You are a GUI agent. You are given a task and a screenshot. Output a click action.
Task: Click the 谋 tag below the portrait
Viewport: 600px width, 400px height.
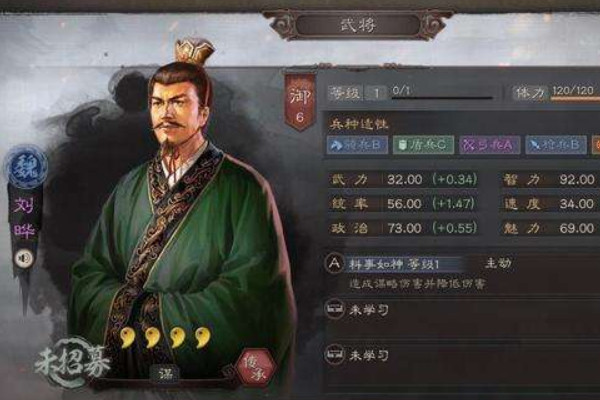(165, 374)
